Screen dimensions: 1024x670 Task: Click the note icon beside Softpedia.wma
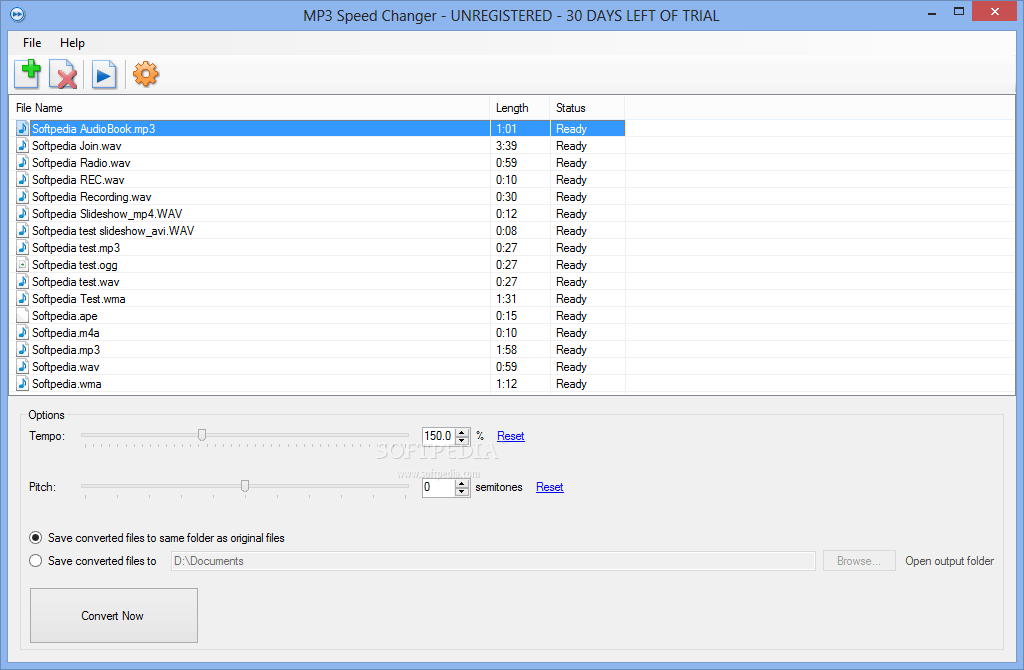coord(21,383)
